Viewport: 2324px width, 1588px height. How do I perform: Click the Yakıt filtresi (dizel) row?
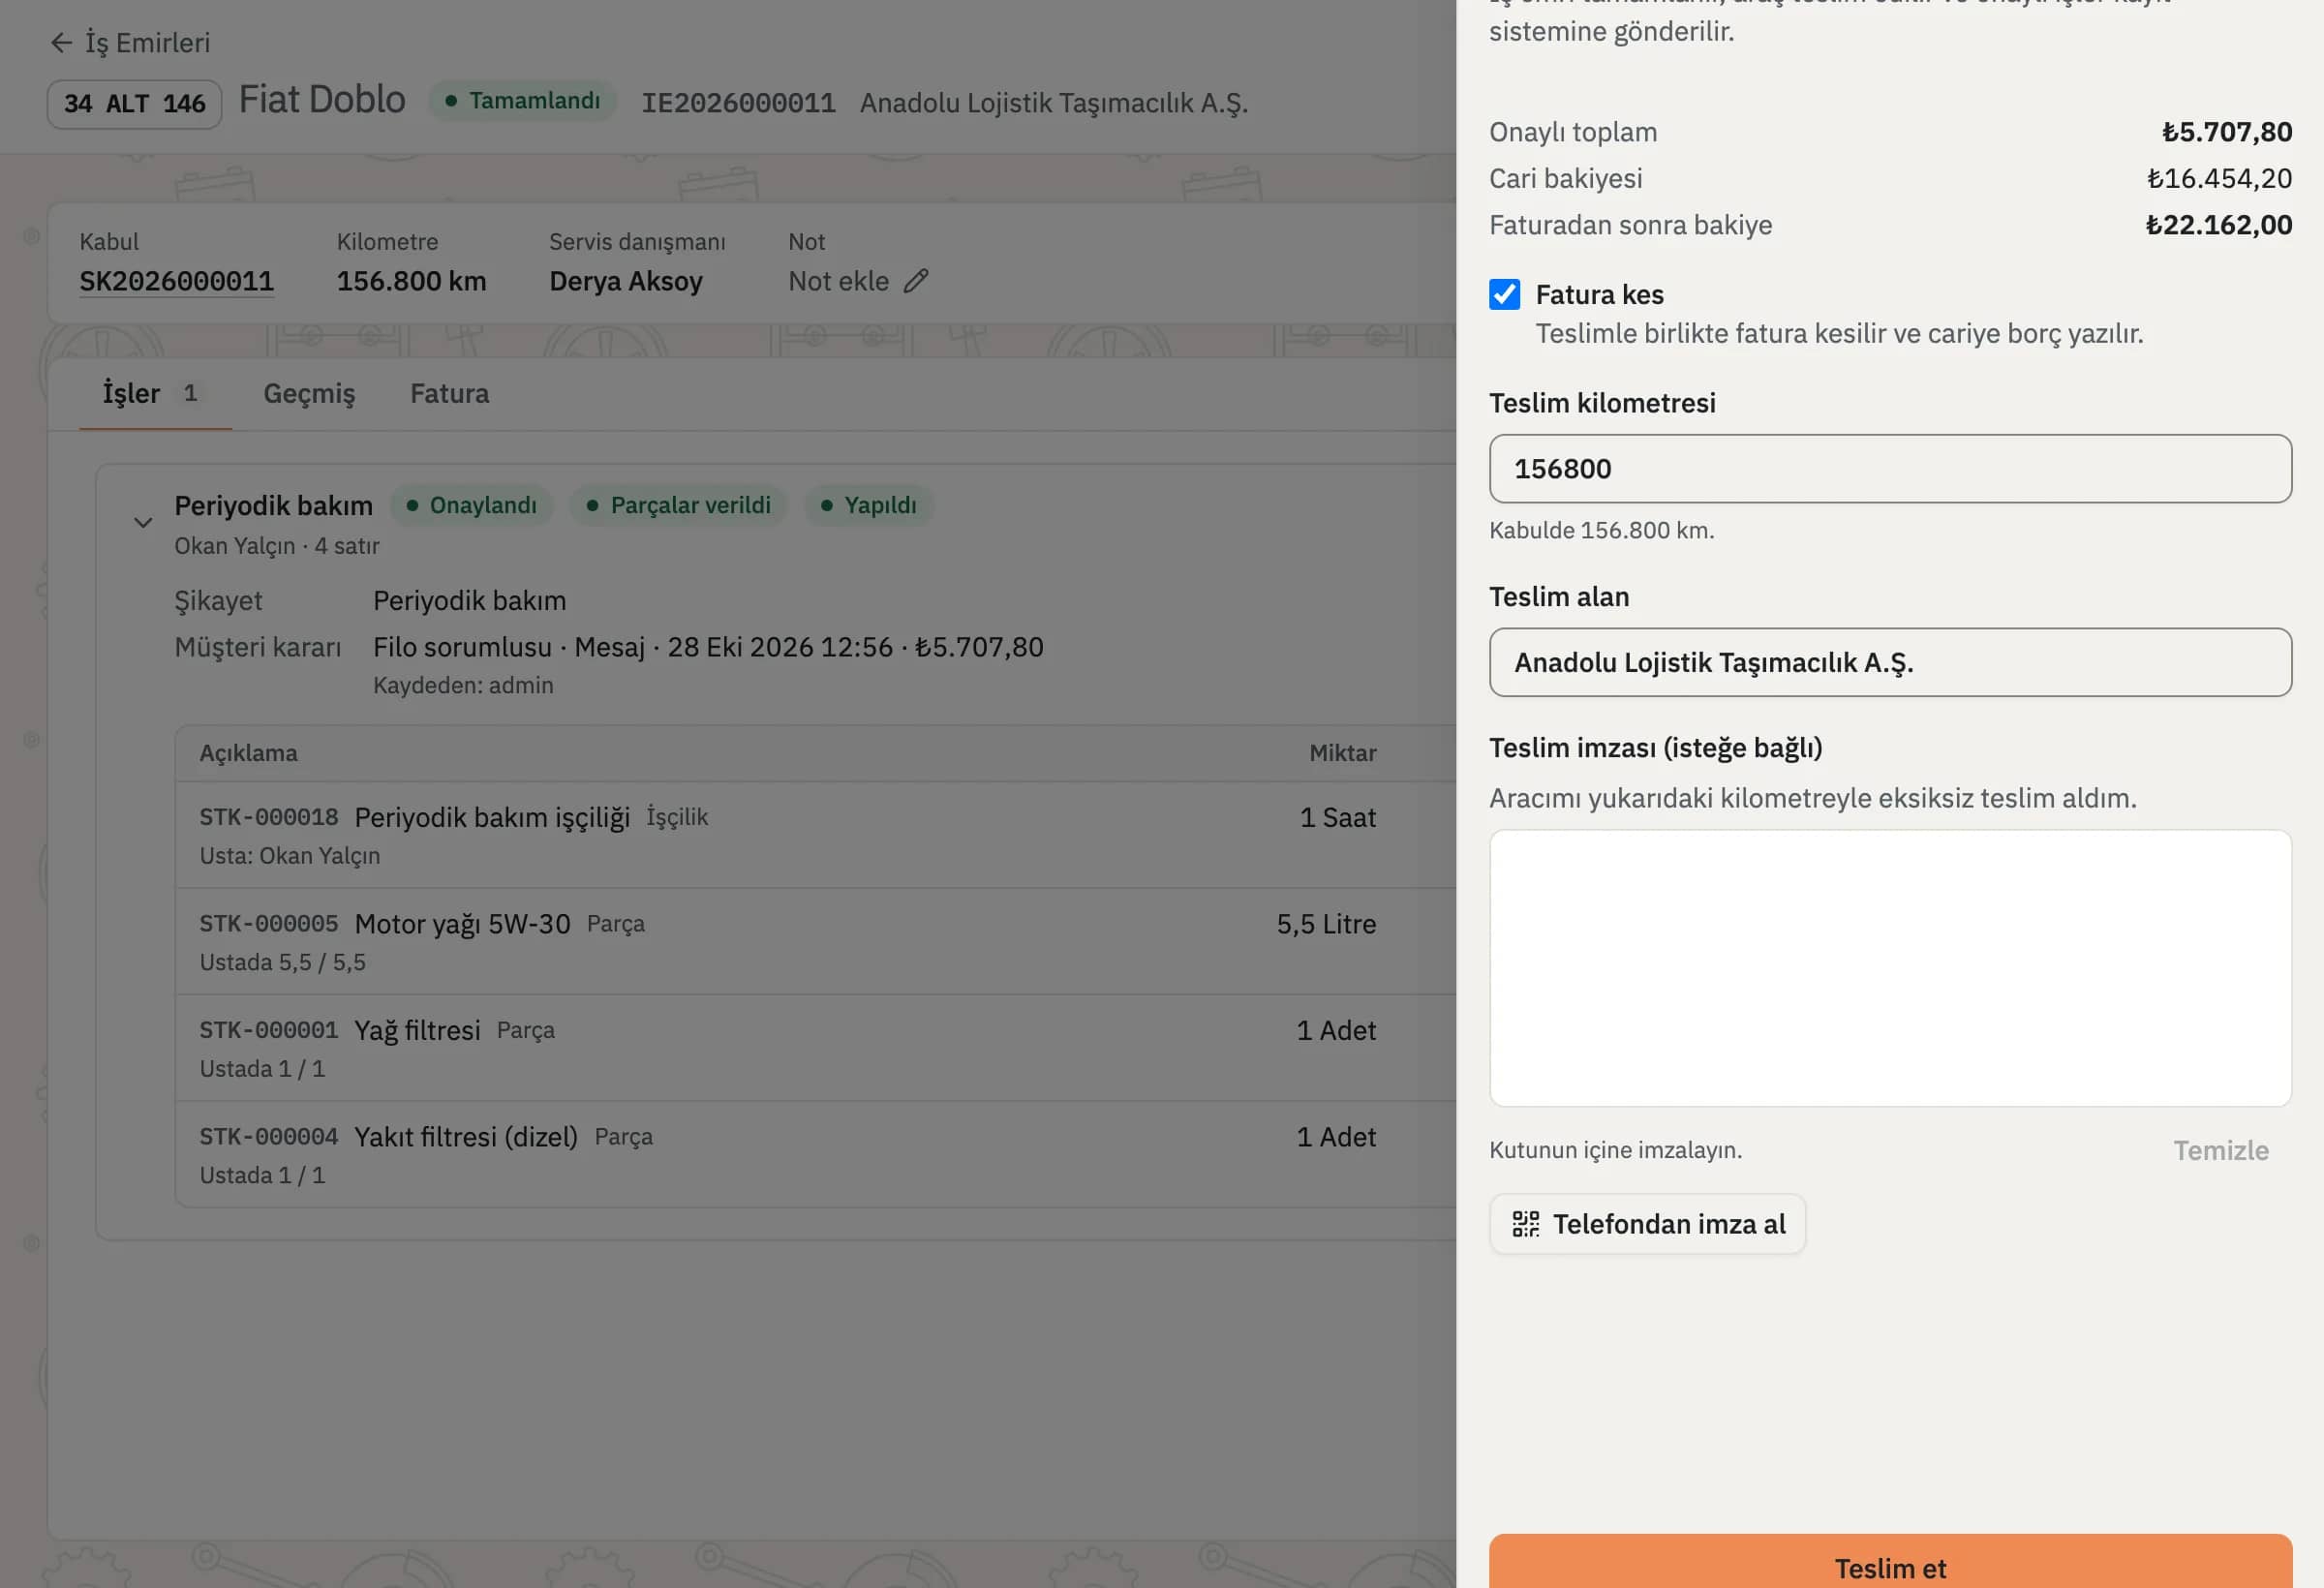[815, 1155]
